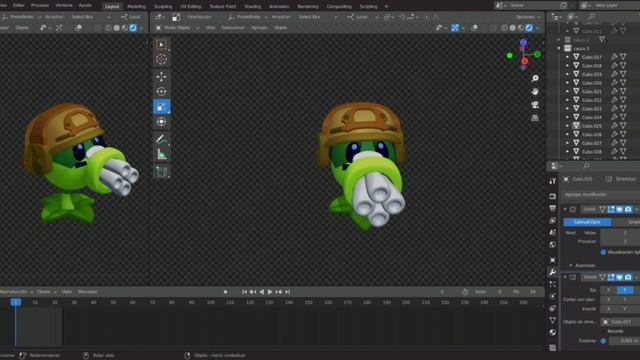Toggle Subdiv modifier render camera visibility
The image size is (640, 360).
(628, 209)
